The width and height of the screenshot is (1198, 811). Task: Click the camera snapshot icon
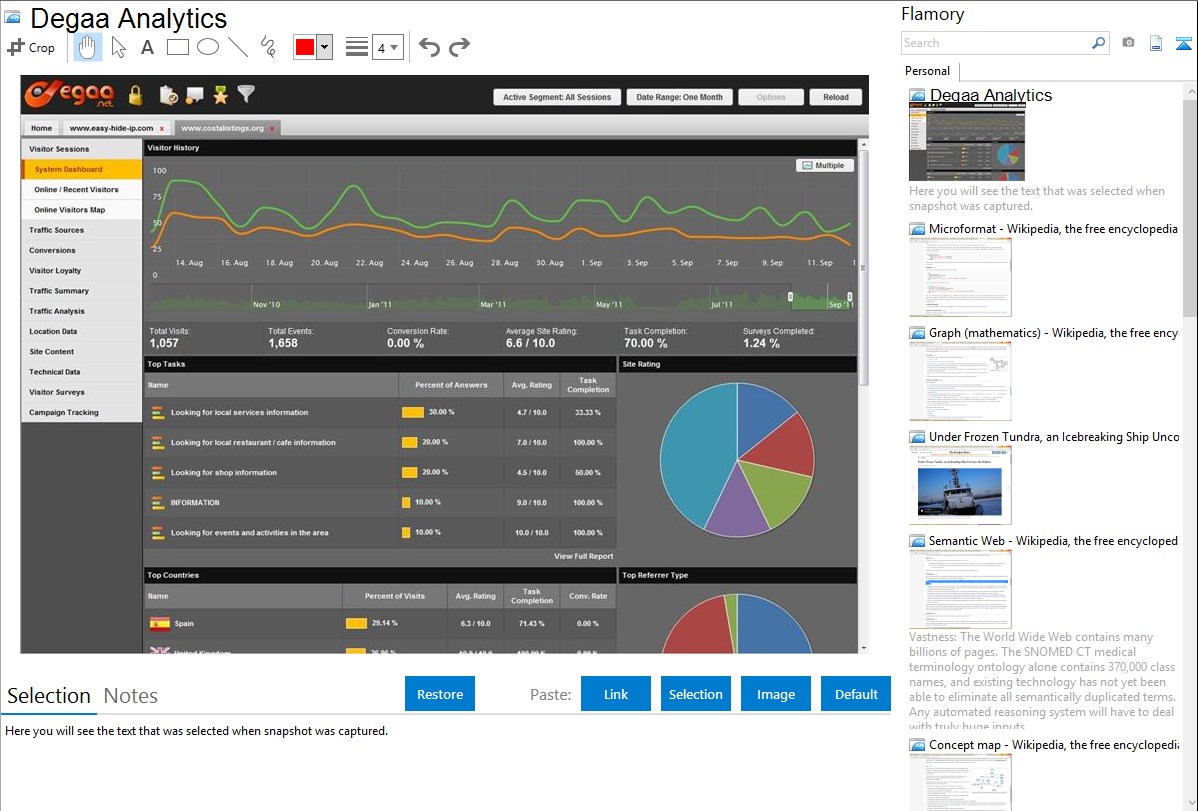[1128, 43]
